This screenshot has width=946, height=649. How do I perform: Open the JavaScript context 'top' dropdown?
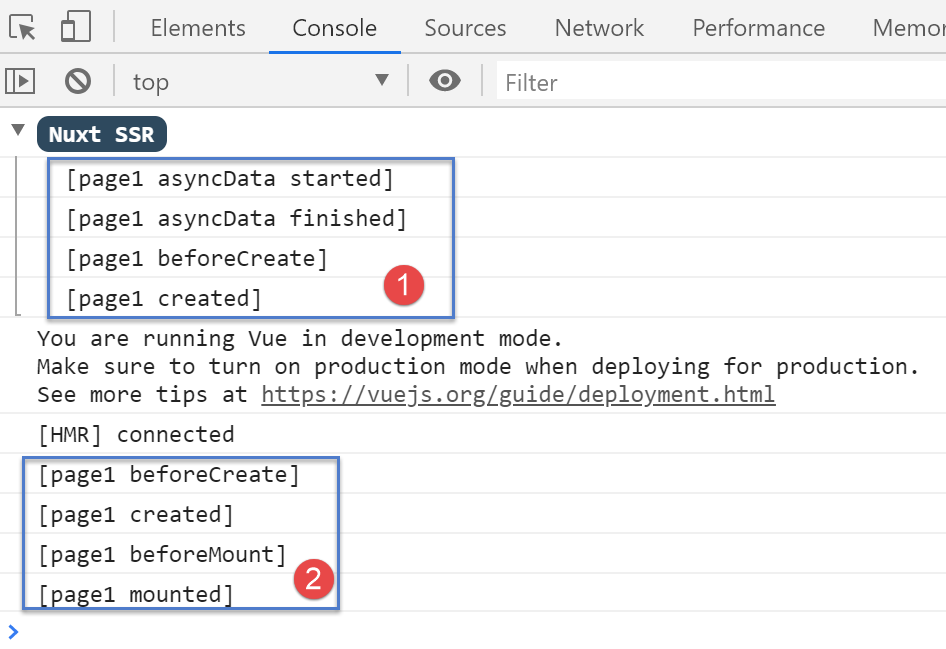point(260,81)
